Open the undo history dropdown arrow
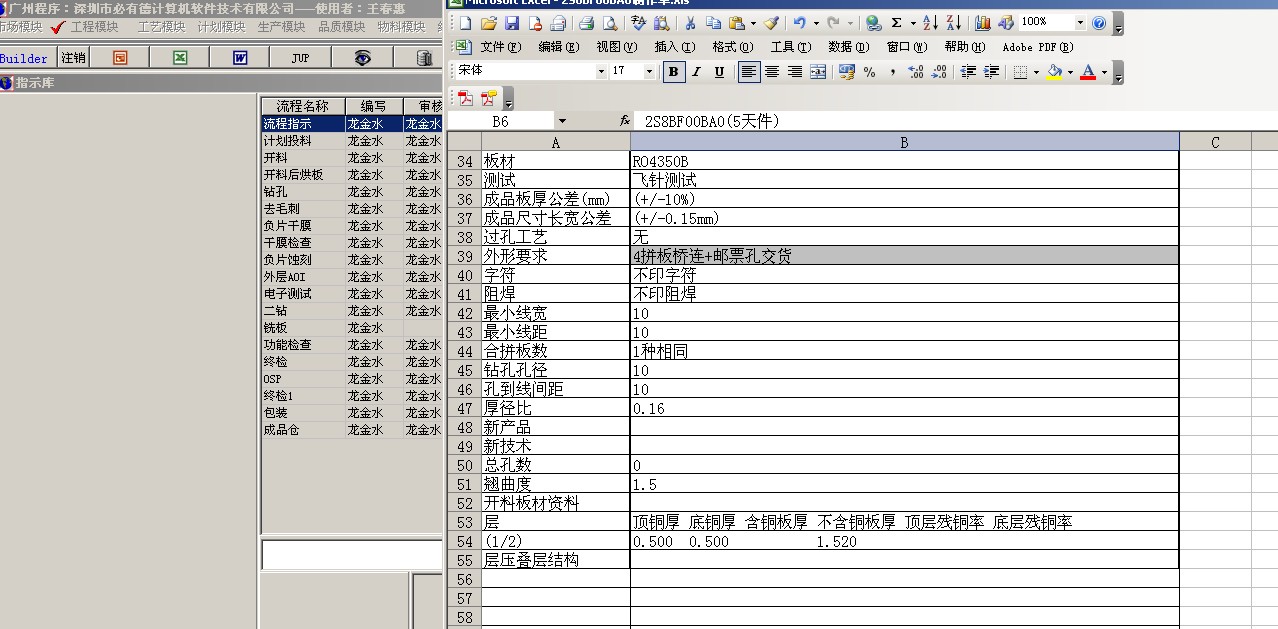Screen dimensions: 1278x629 click(816, 22)
